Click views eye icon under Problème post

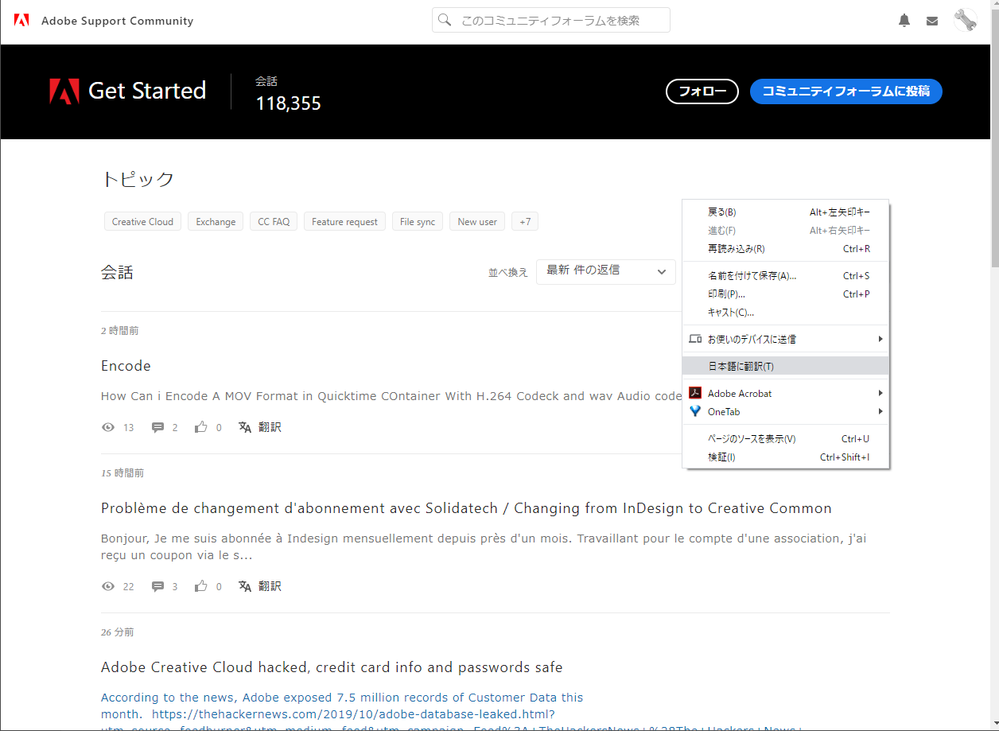click(x=108, y=586)
